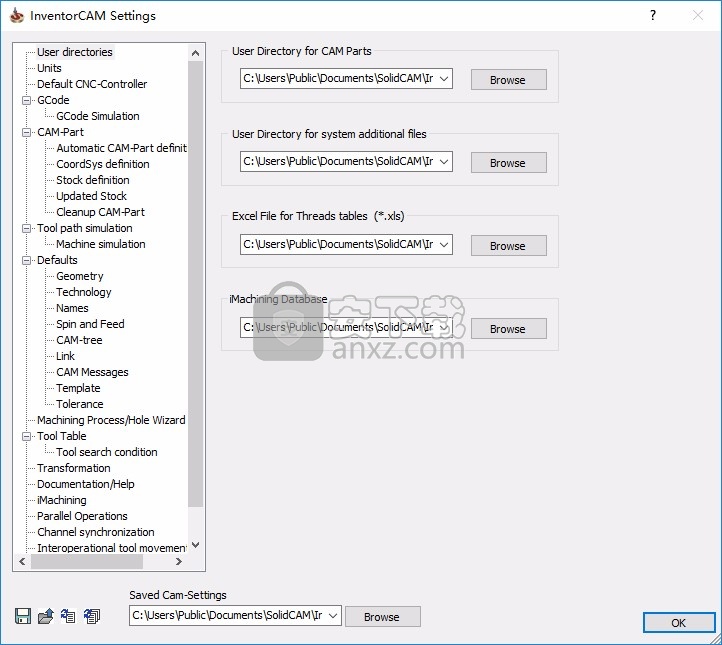Select Link in Defaults tree

pyautogui.click(x=65, y=356)
